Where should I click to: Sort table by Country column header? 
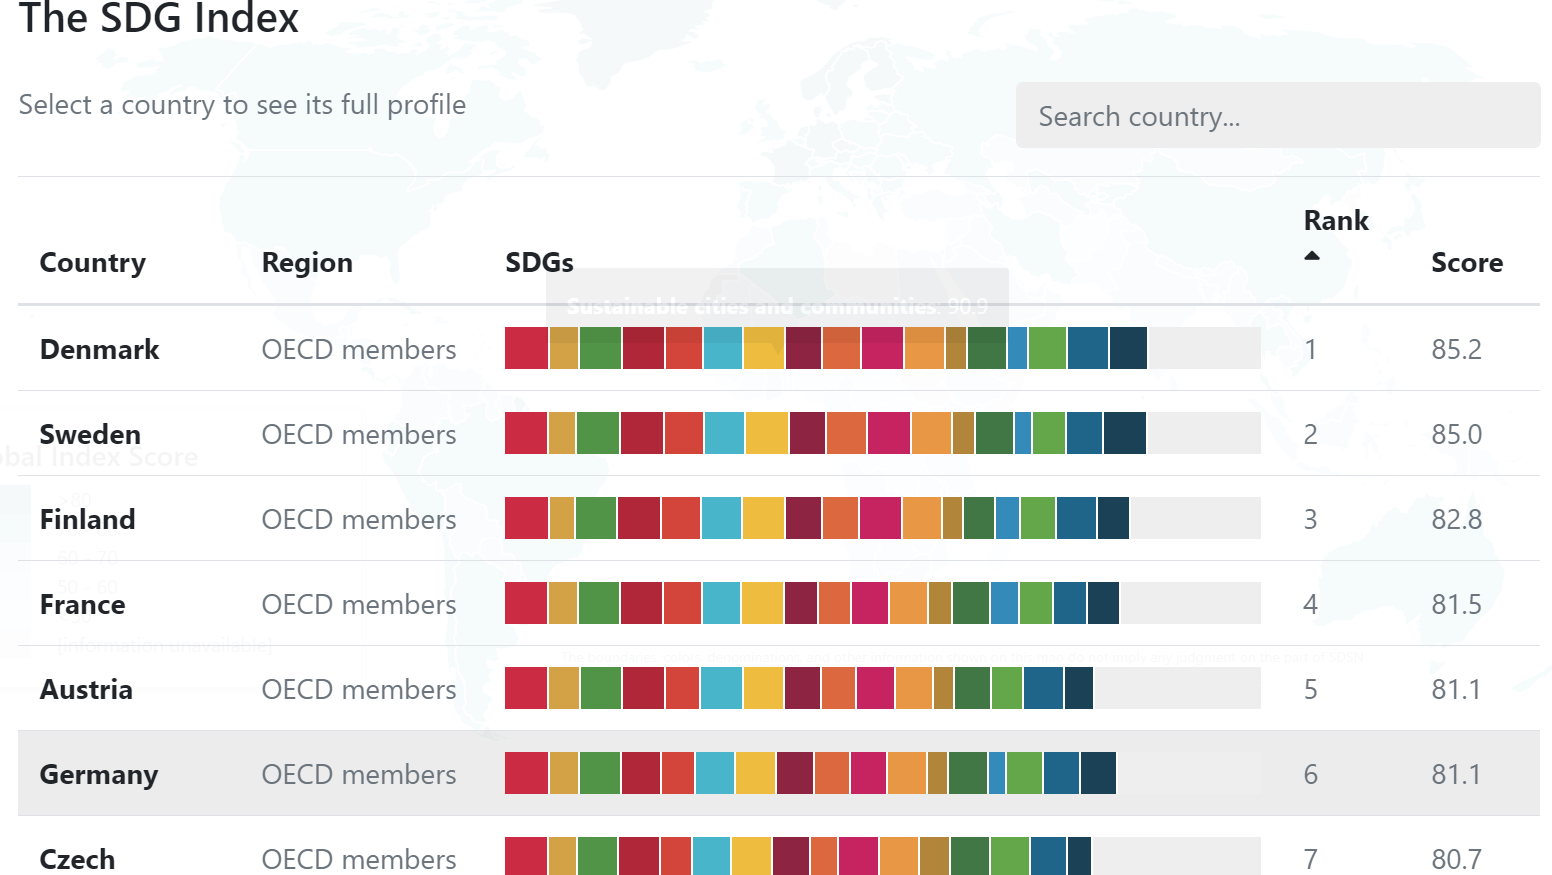tap(92, 262)
